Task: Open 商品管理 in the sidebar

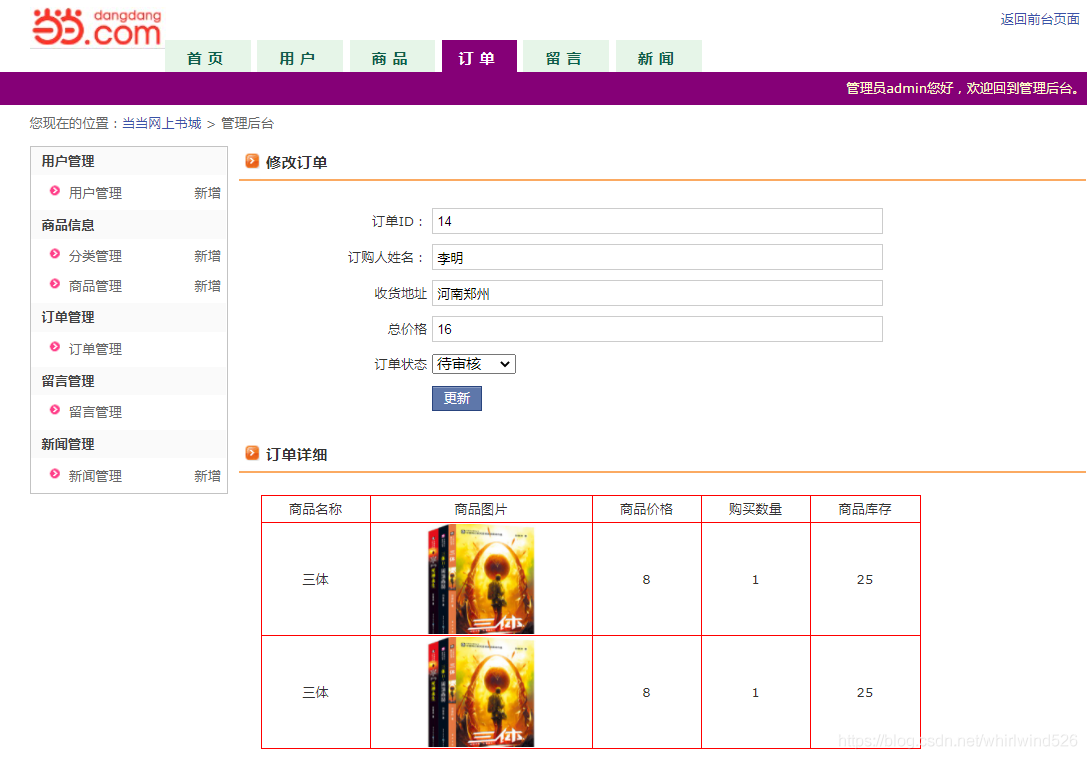Action: coord(95,286)
